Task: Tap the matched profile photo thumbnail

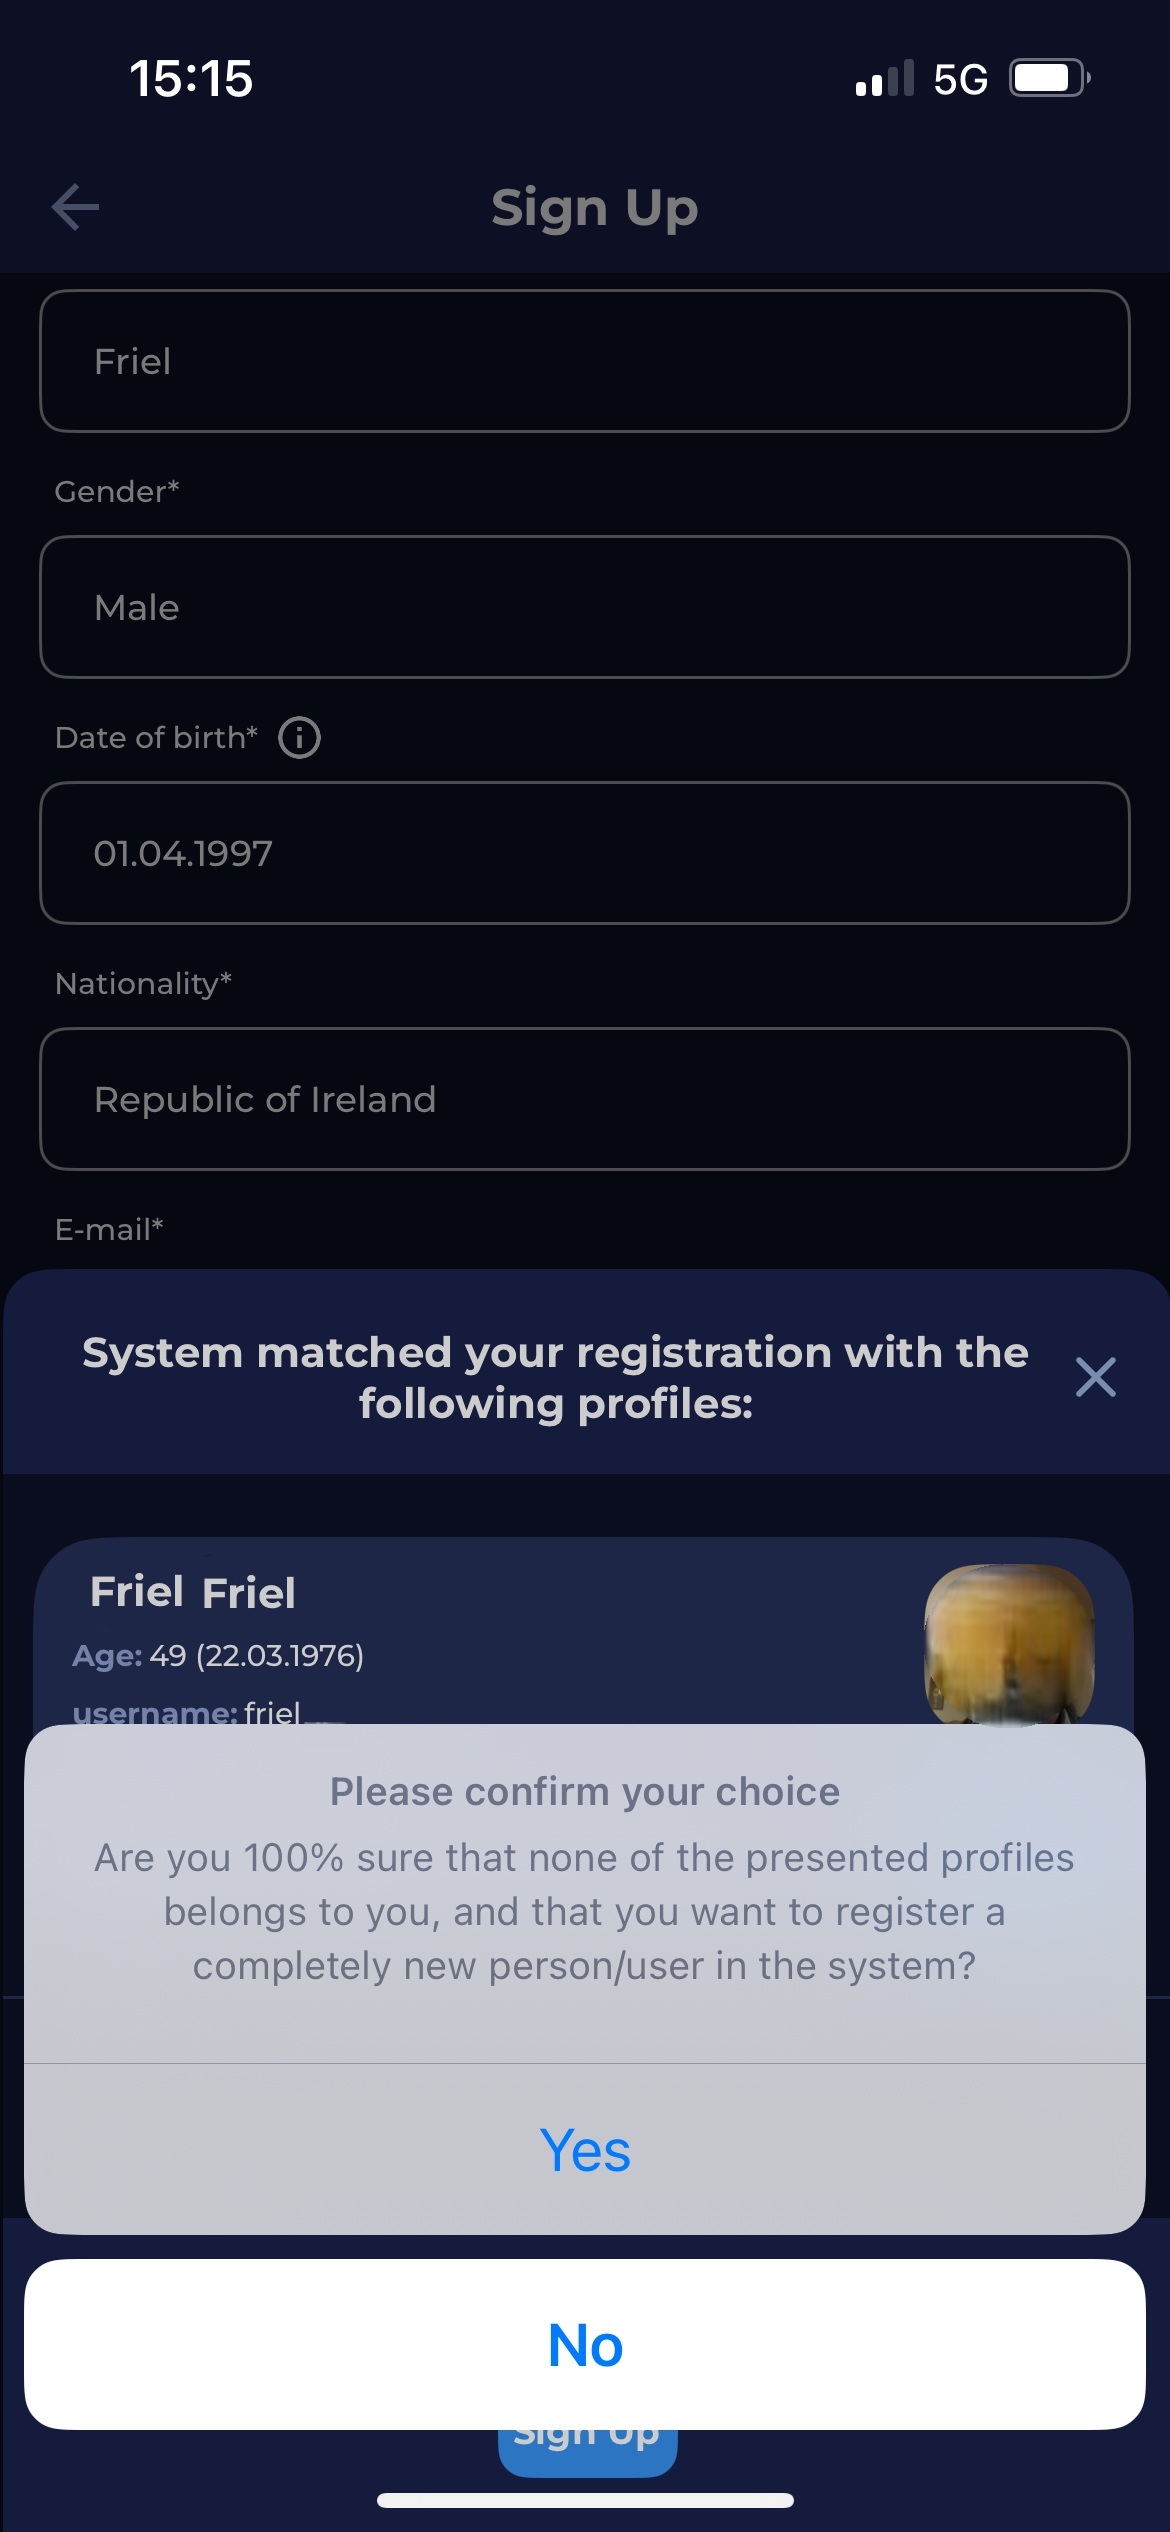Action: pos(1009,1642)
